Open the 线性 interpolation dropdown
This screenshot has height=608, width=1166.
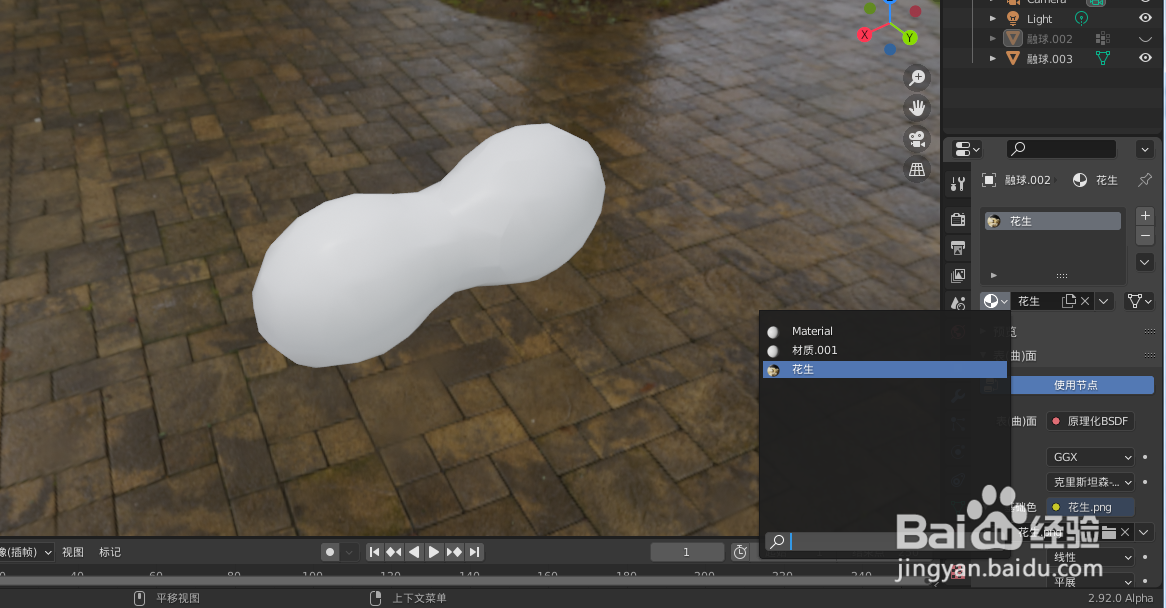click(1089, 557)
